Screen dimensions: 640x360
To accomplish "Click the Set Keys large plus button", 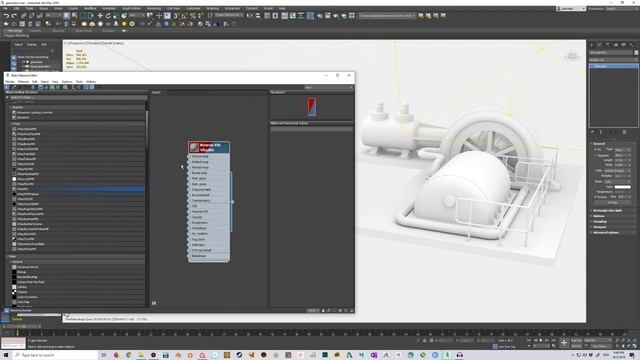I will click(x=564, y=343).
